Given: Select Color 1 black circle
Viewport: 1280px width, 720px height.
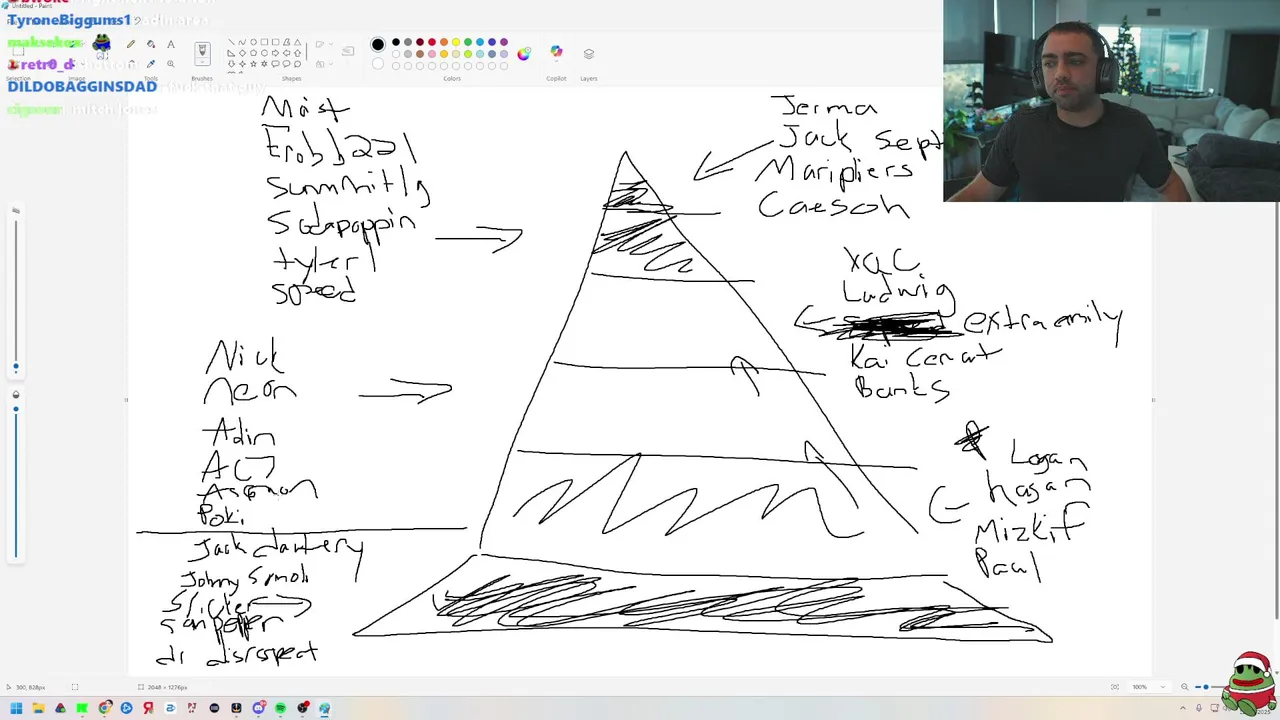Looking at the screenshot, I should (378, 44).
